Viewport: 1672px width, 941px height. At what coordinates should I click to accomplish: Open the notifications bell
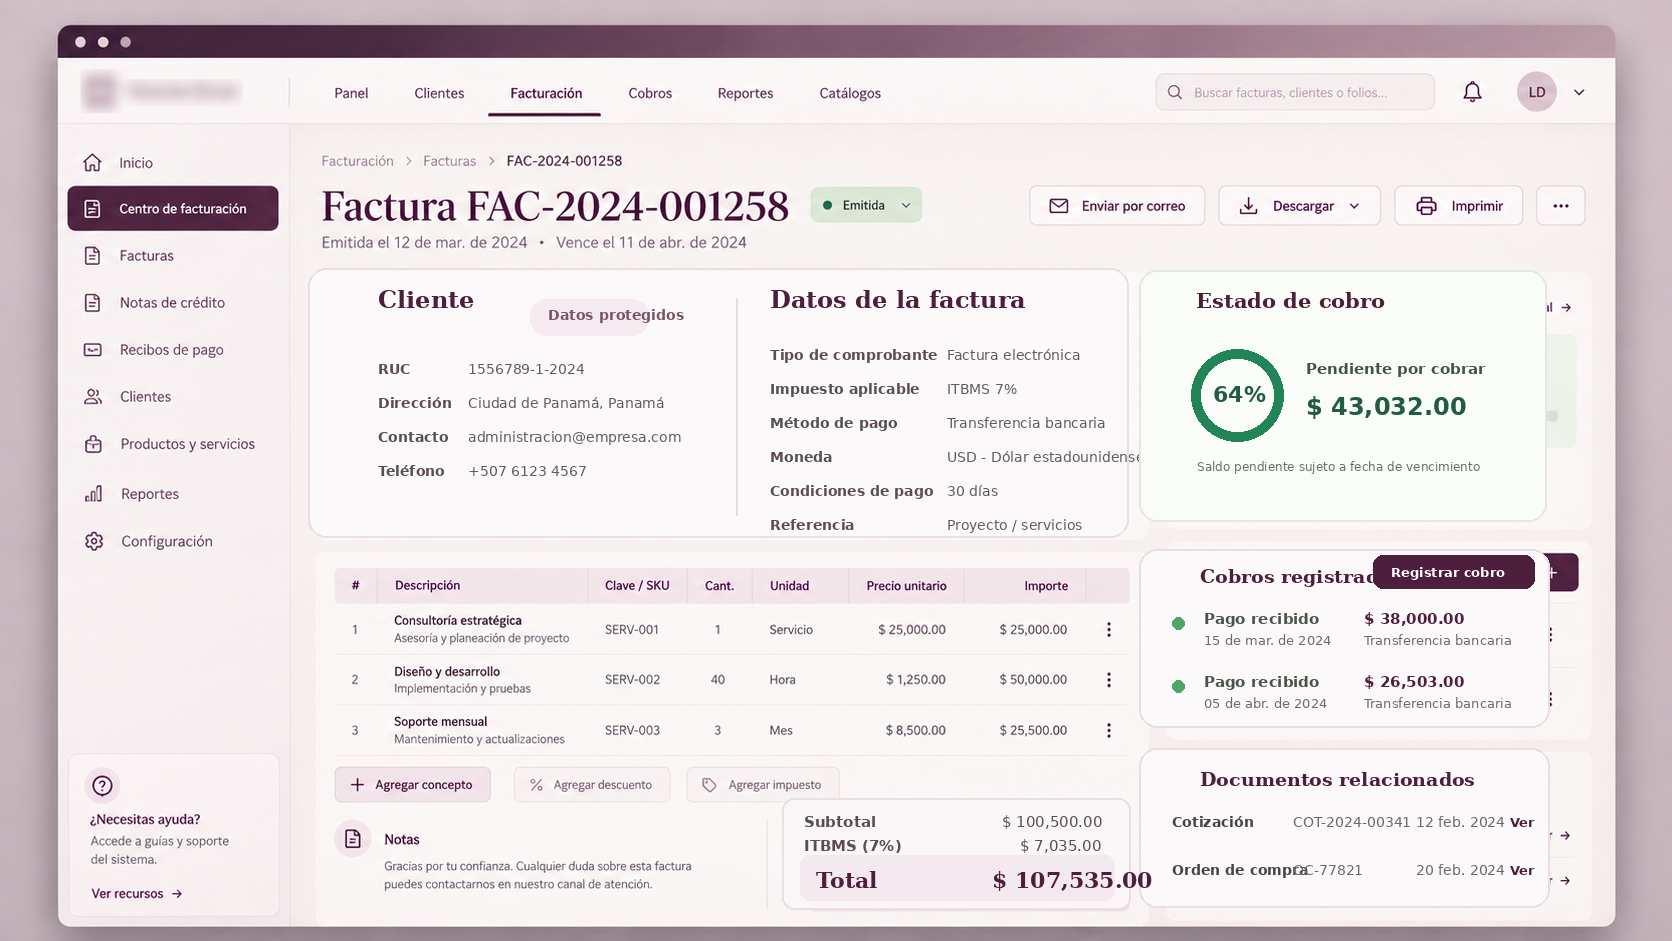point(1472,92)
